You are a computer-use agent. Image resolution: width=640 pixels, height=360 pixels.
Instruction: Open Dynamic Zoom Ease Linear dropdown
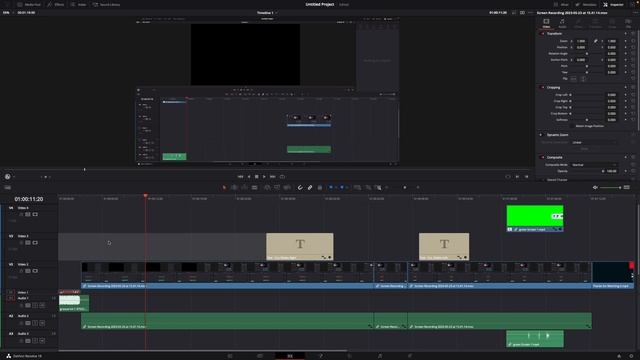click(594, 142)
